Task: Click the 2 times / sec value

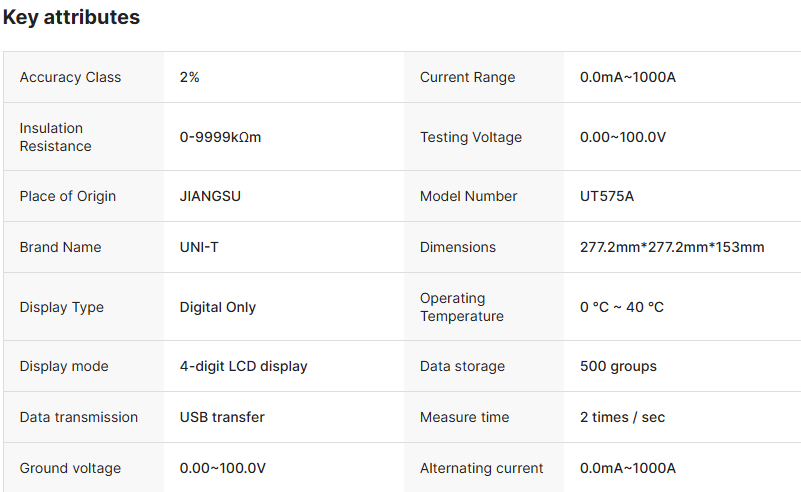Action: 622,417
